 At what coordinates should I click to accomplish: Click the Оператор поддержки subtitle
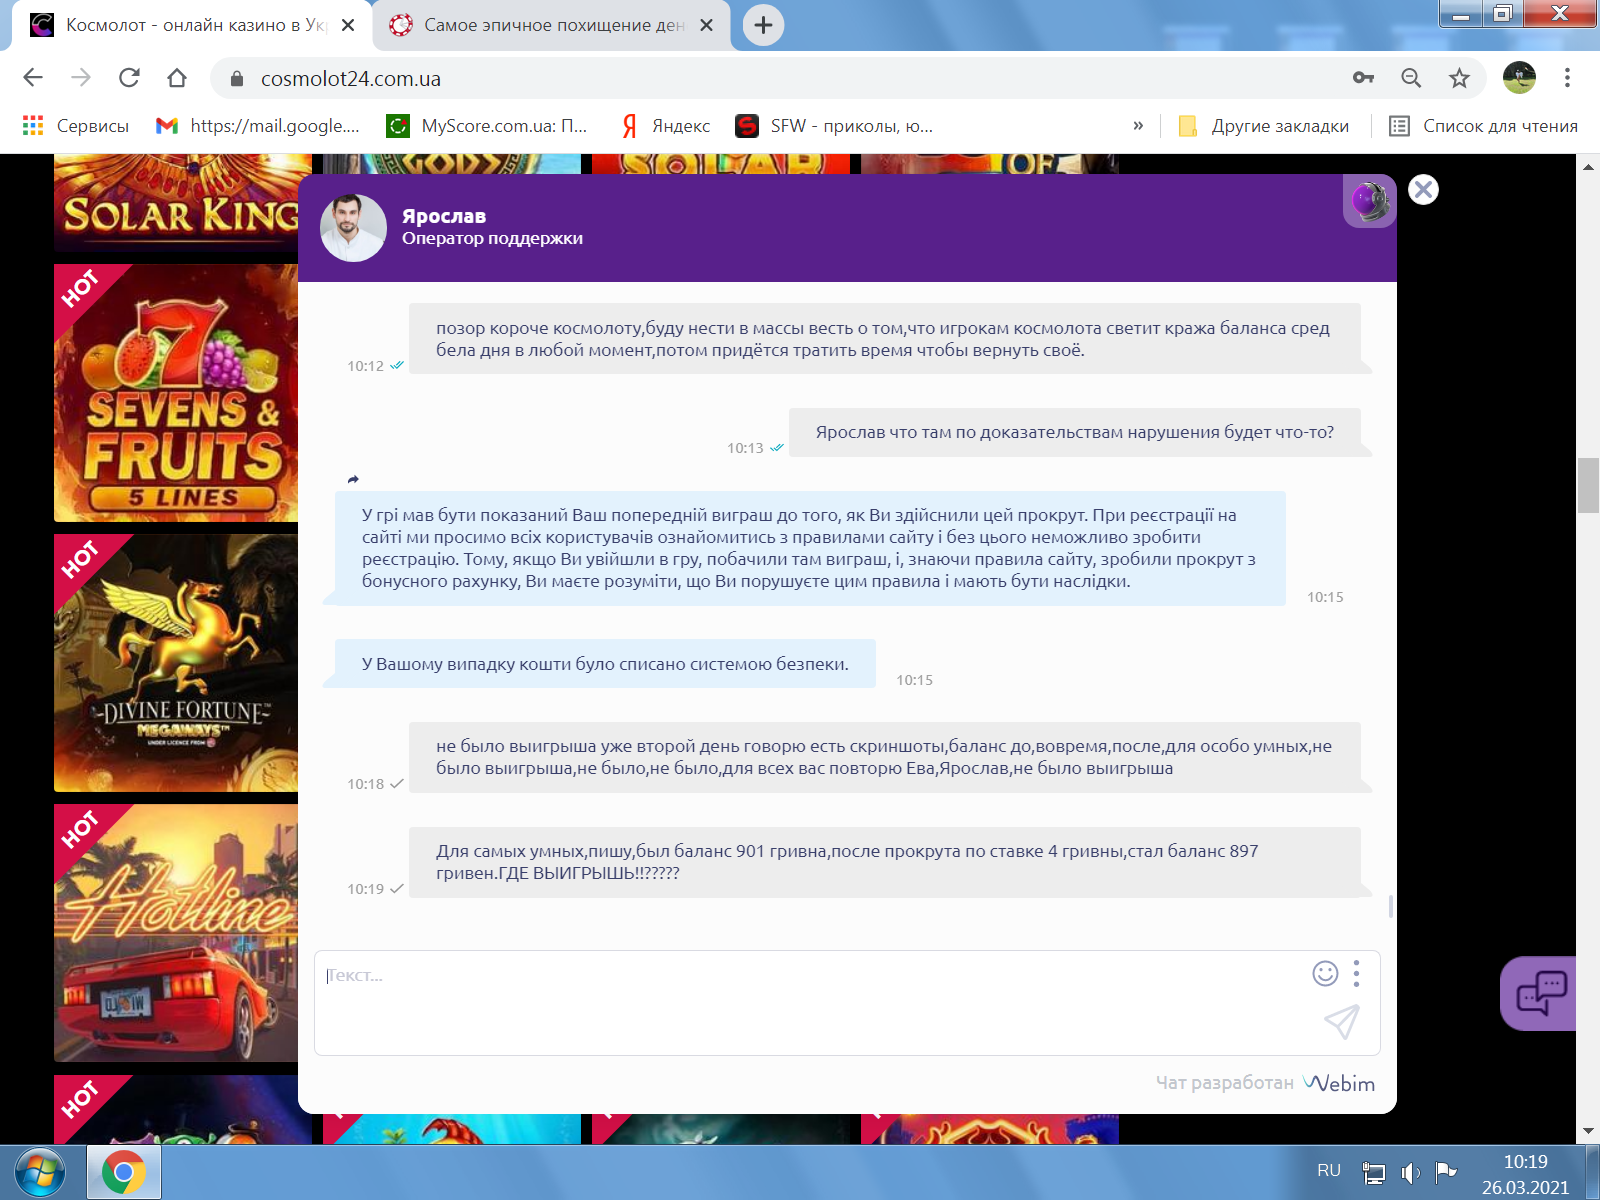click(x=492, y=239)
